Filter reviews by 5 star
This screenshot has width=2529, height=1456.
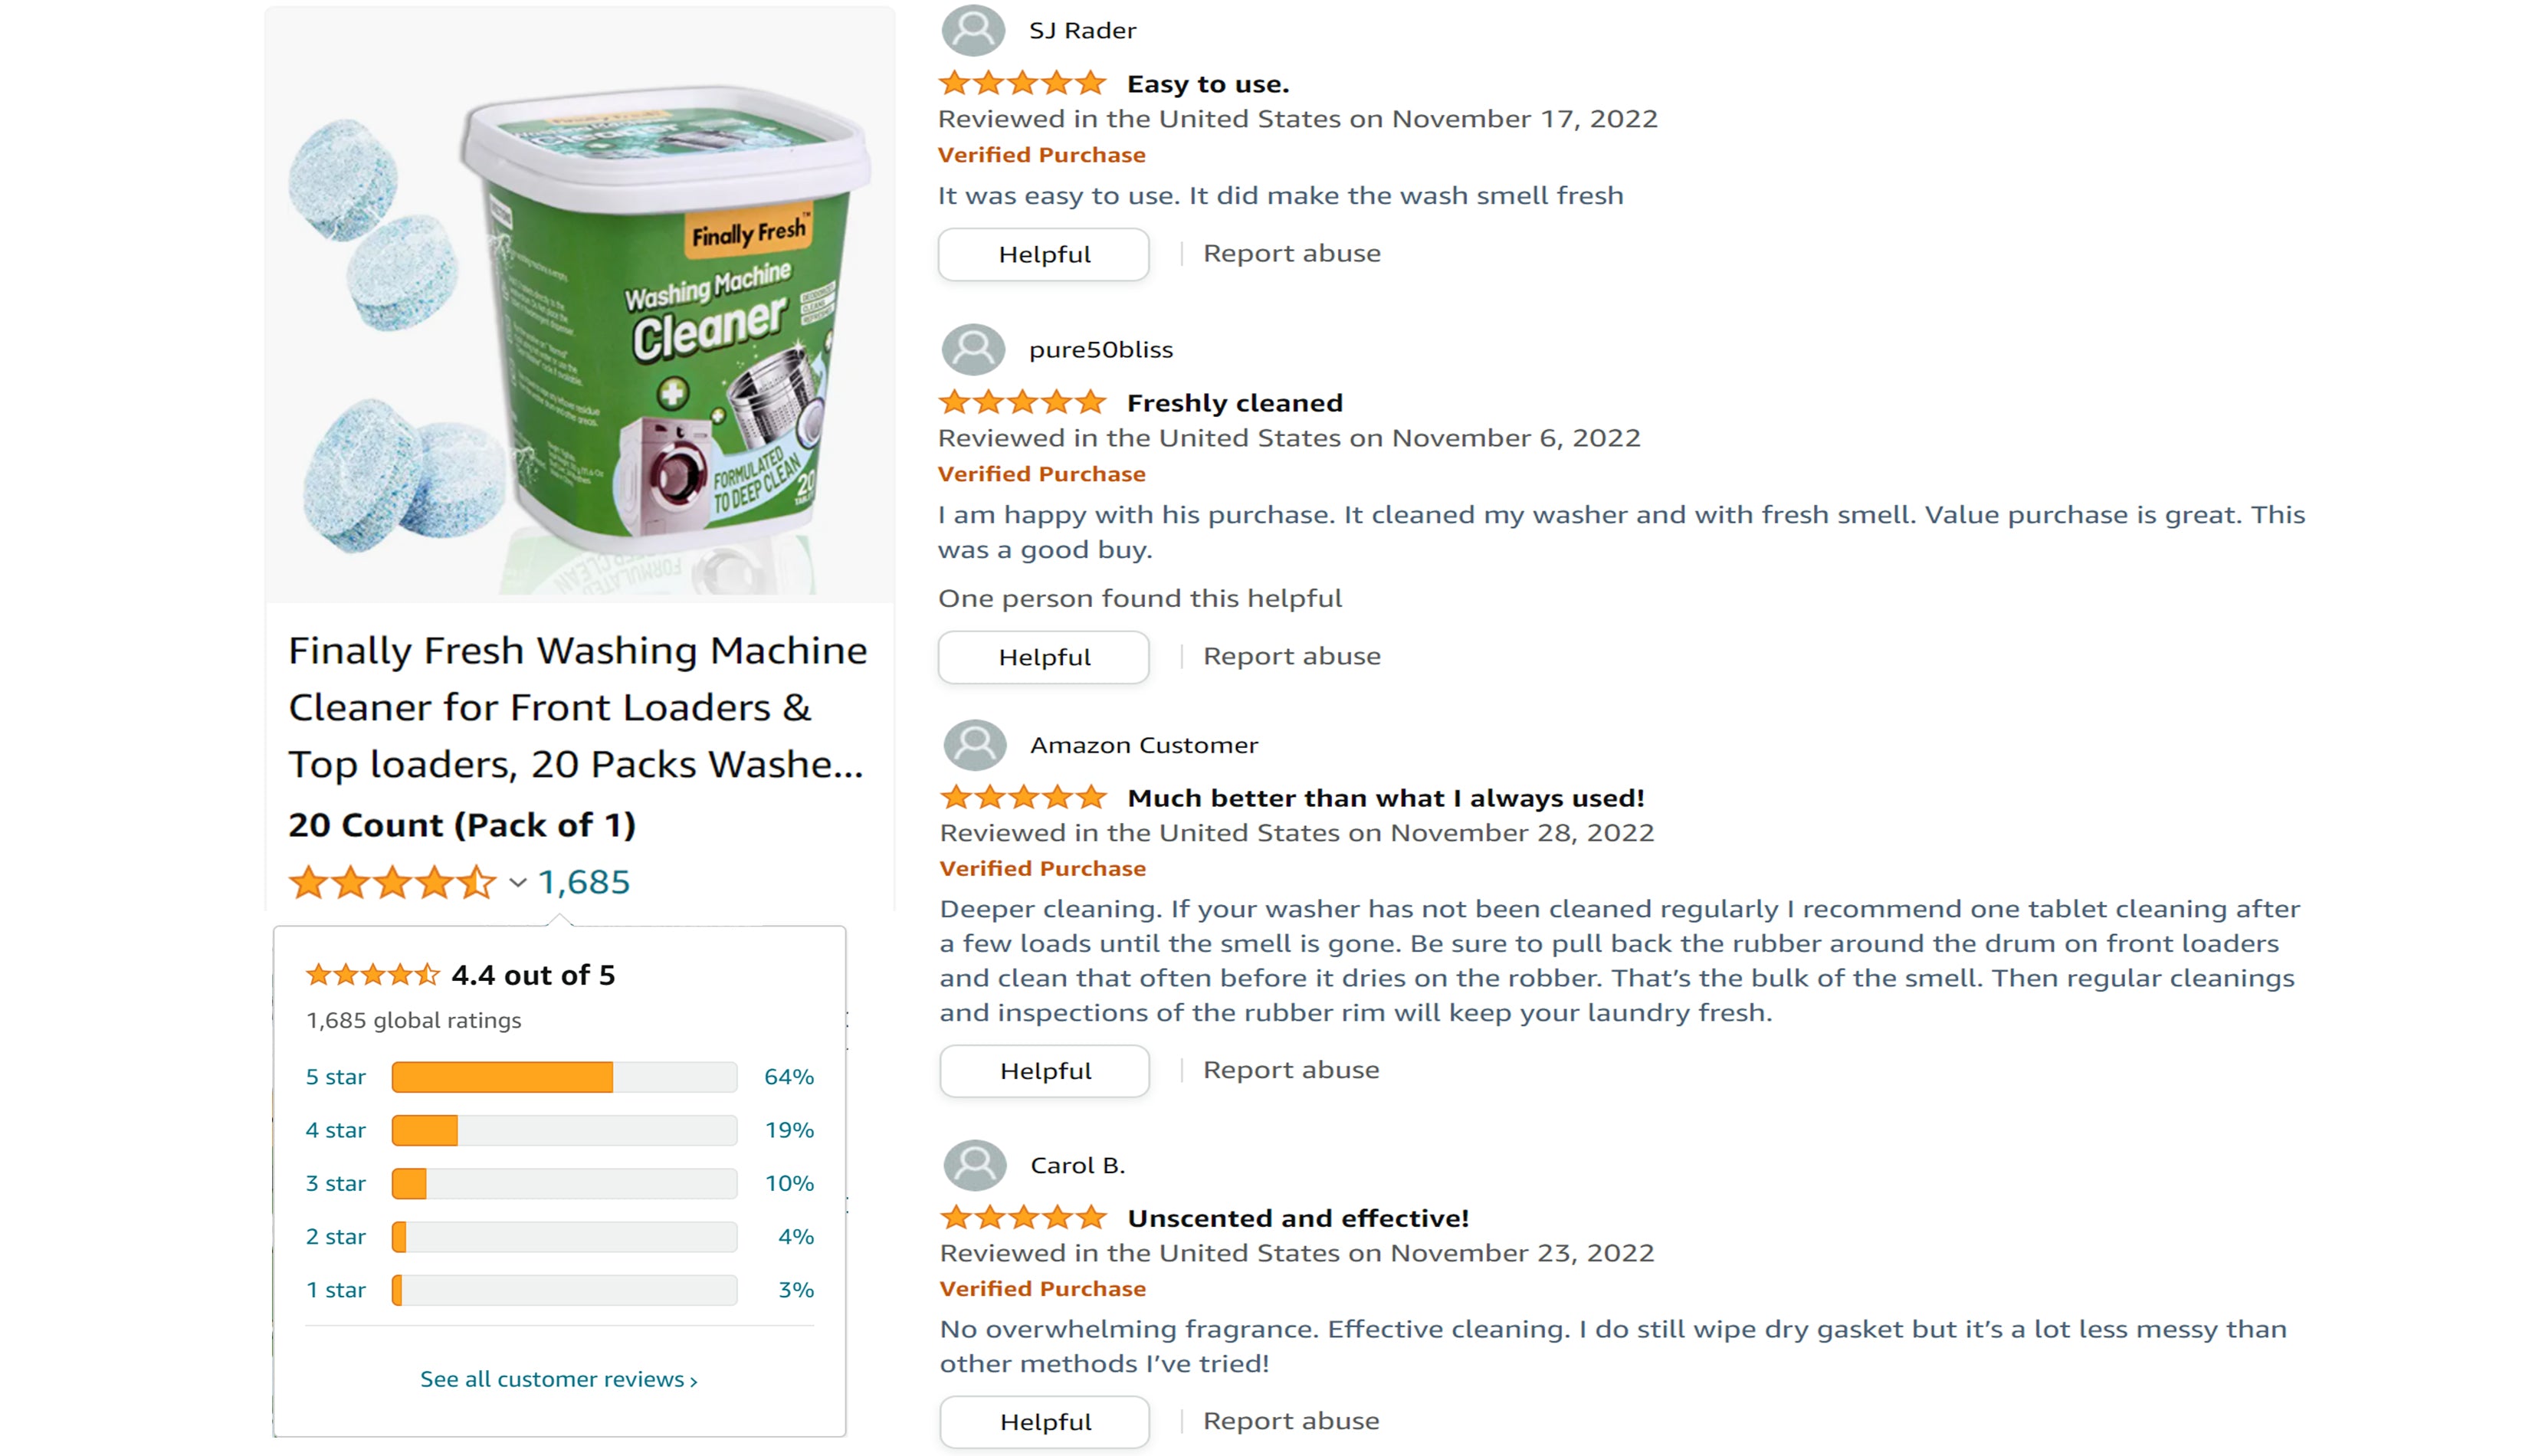336,1077
